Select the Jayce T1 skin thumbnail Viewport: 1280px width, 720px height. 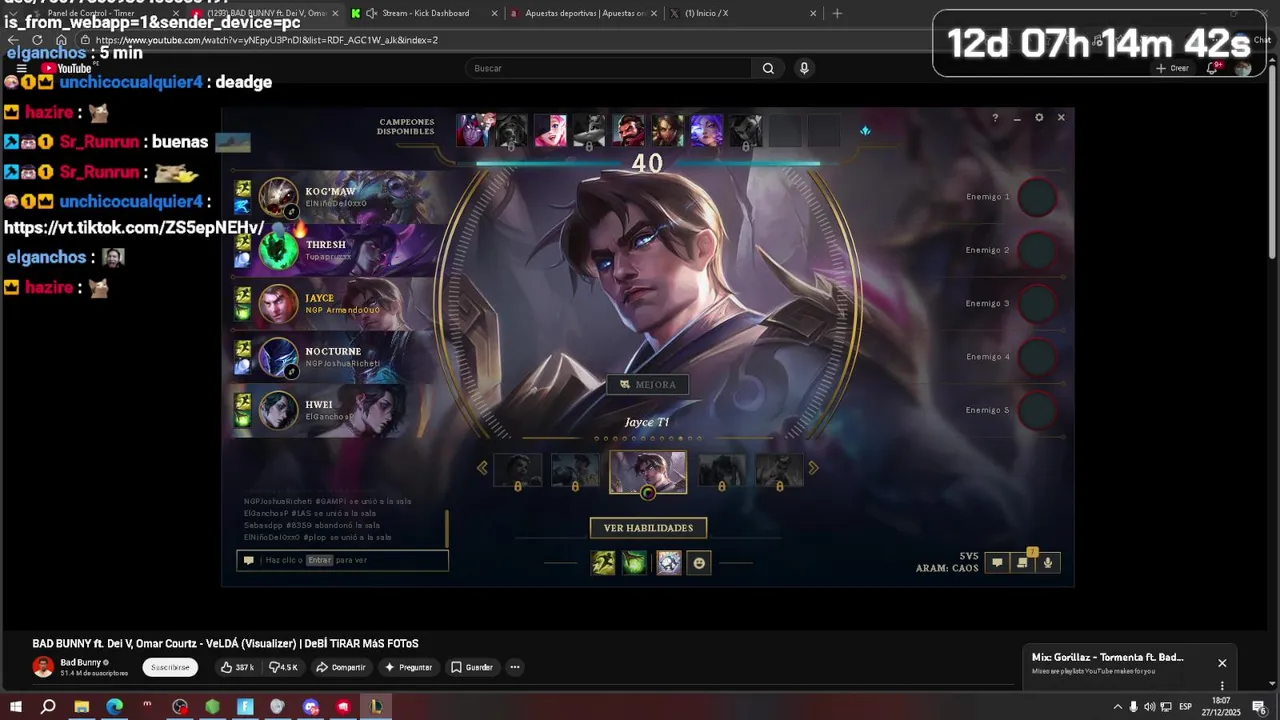[648, 471]
